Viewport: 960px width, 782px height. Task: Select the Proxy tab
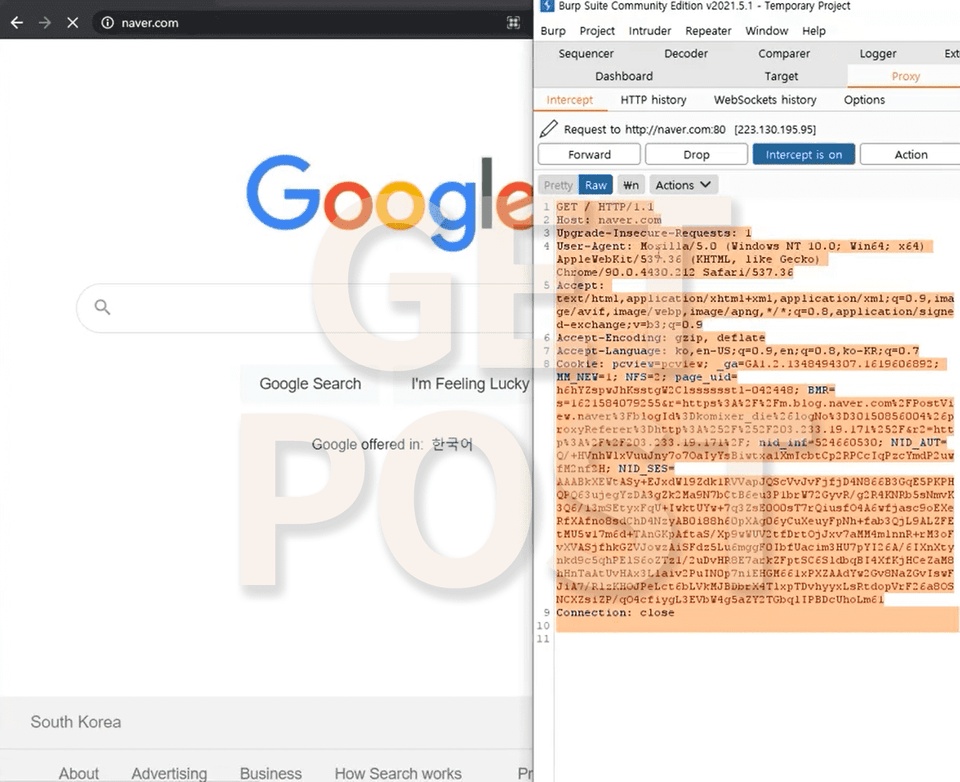(906, 76)
